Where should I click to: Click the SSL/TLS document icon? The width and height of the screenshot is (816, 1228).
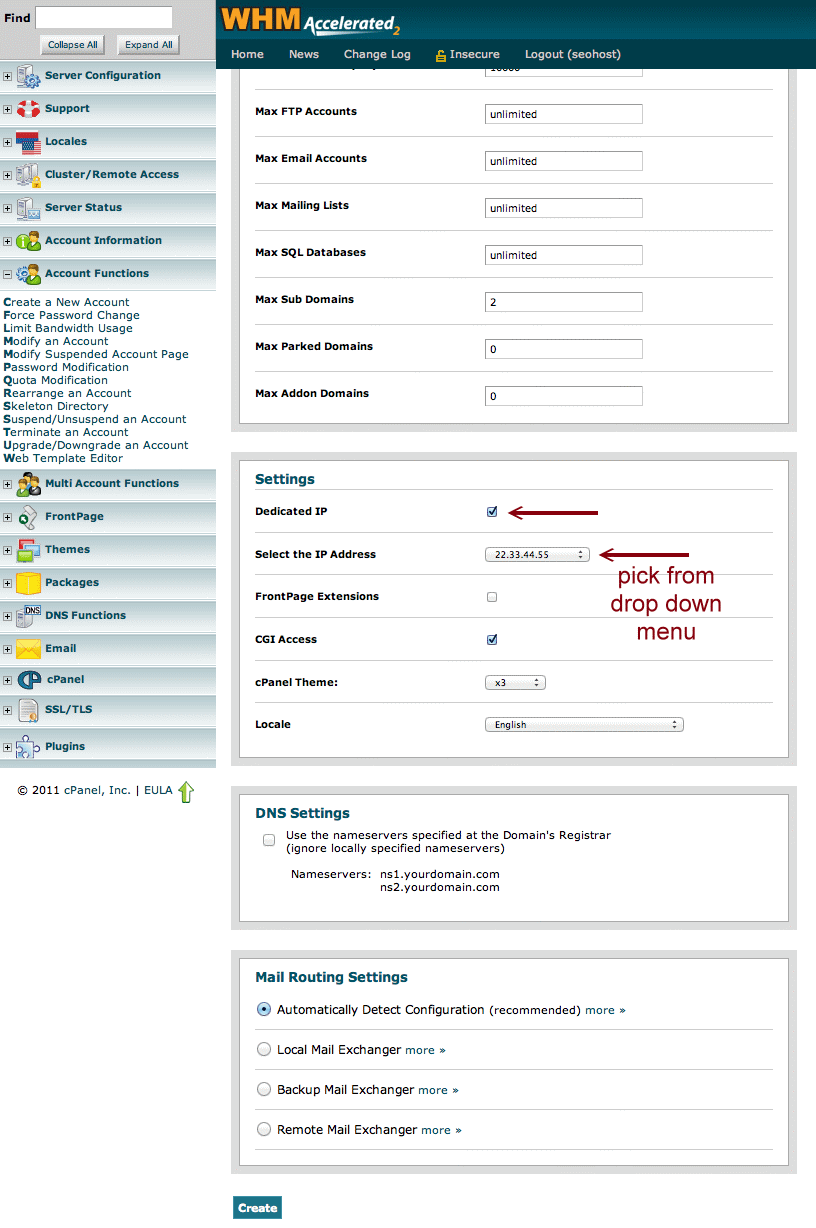coord(28,710)
